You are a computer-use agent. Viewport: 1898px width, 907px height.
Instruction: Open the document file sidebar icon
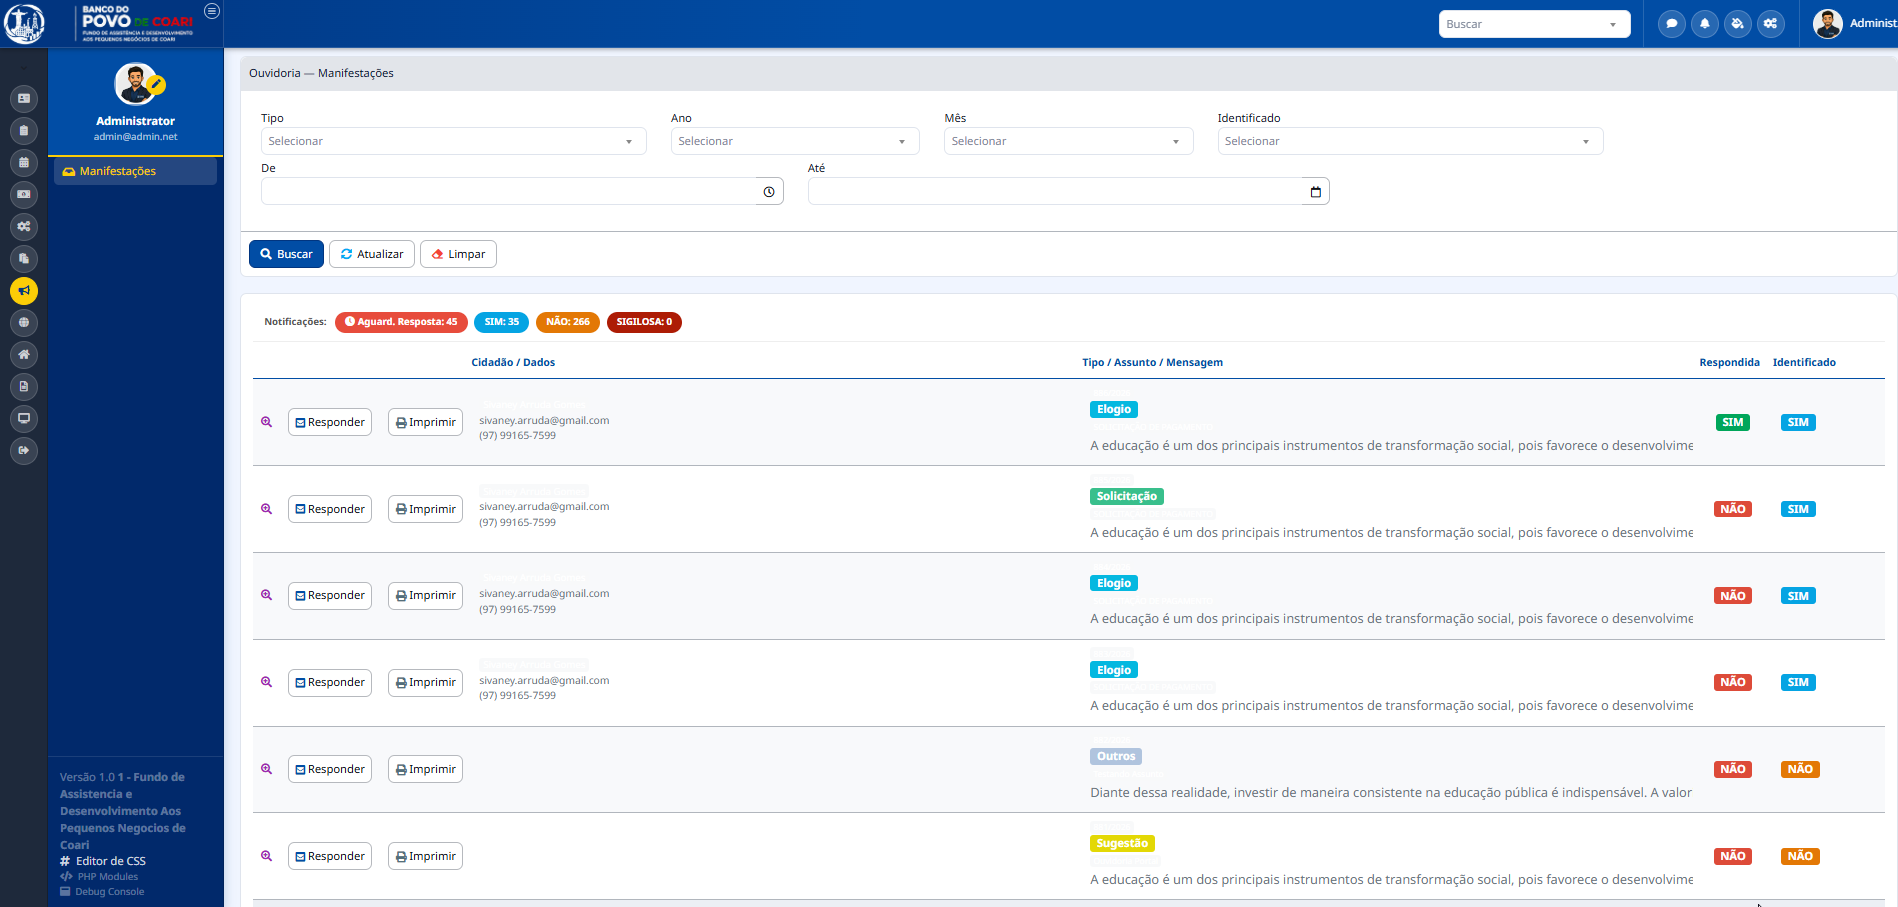click(24, 386)
